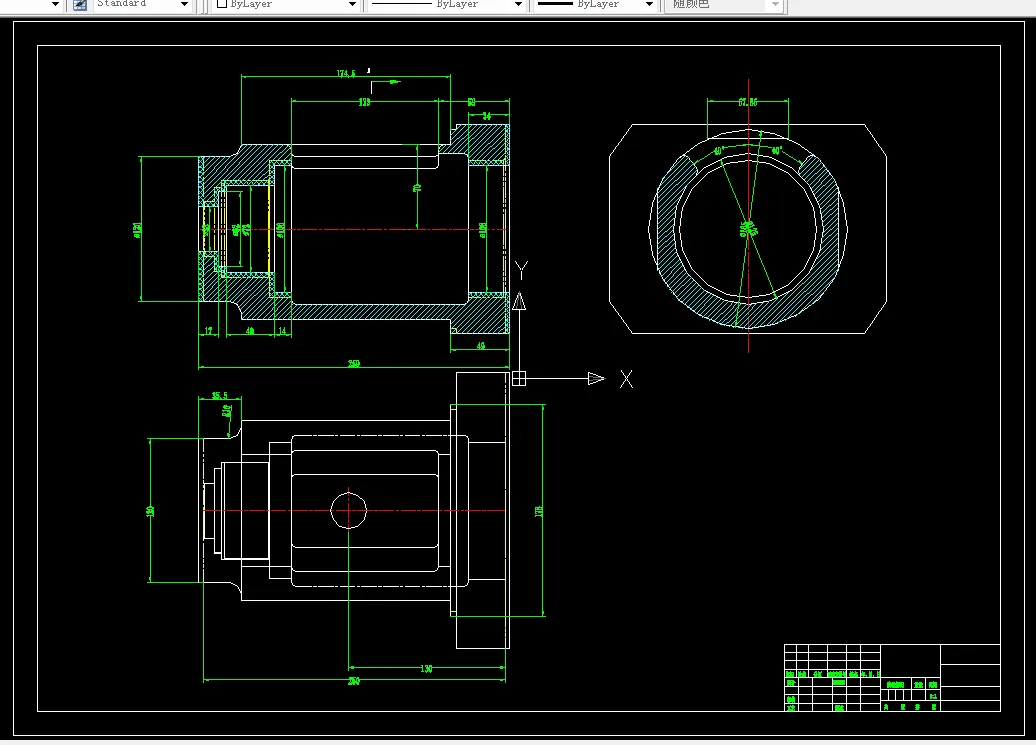Open the lineweight ByLayer dropdown arrow
Image resolution: width=1036 pixels, height=745 pixels.
point(649,5)
